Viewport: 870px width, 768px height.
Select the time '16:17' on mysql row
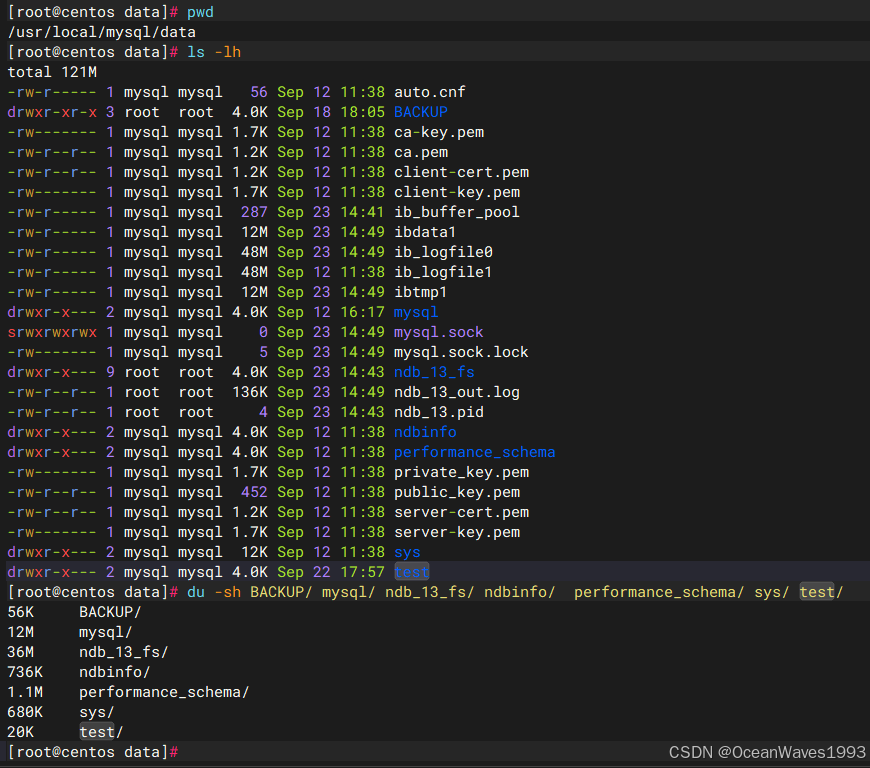click(362, 312)
